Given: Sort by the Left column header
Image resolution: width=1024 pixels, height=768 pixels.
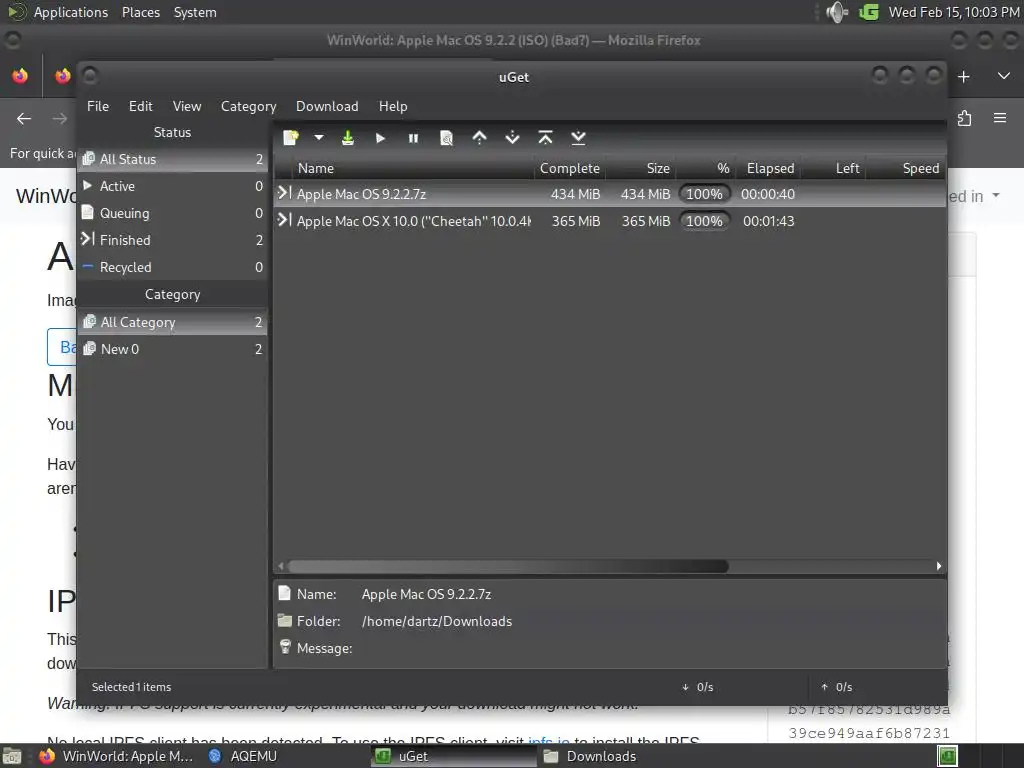Looking at the screenshot, I should [833, 168].
